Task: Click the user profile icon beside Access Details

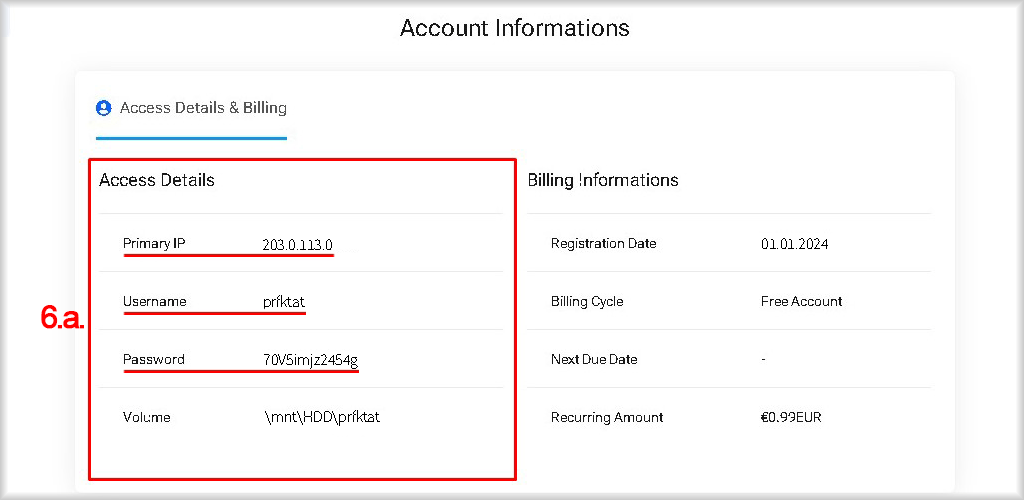Action: [x=103, y=108]
